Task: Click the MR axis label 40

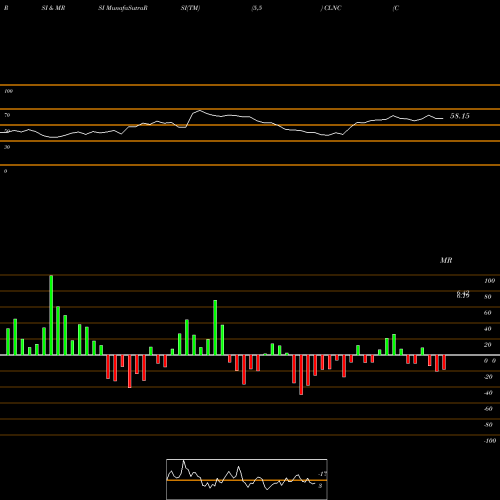Action: pyautogui.click(x=488, y=329)
